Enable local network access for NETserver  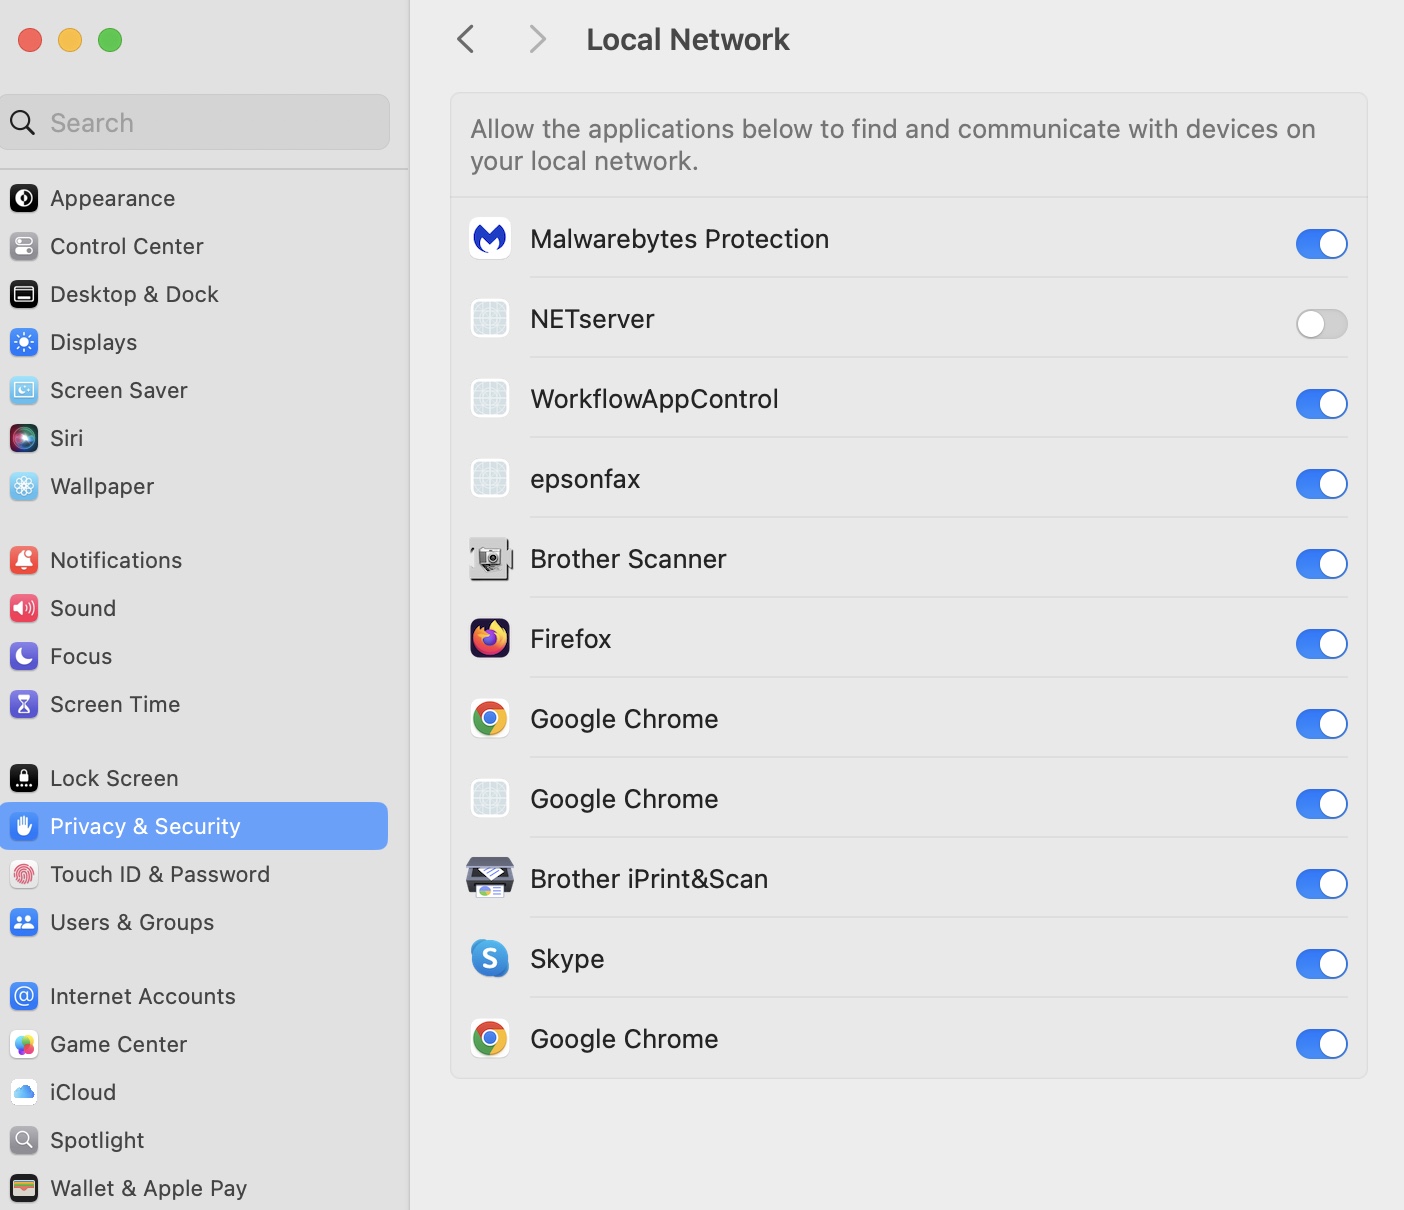pyautogui.click(x=1321, y=324)
